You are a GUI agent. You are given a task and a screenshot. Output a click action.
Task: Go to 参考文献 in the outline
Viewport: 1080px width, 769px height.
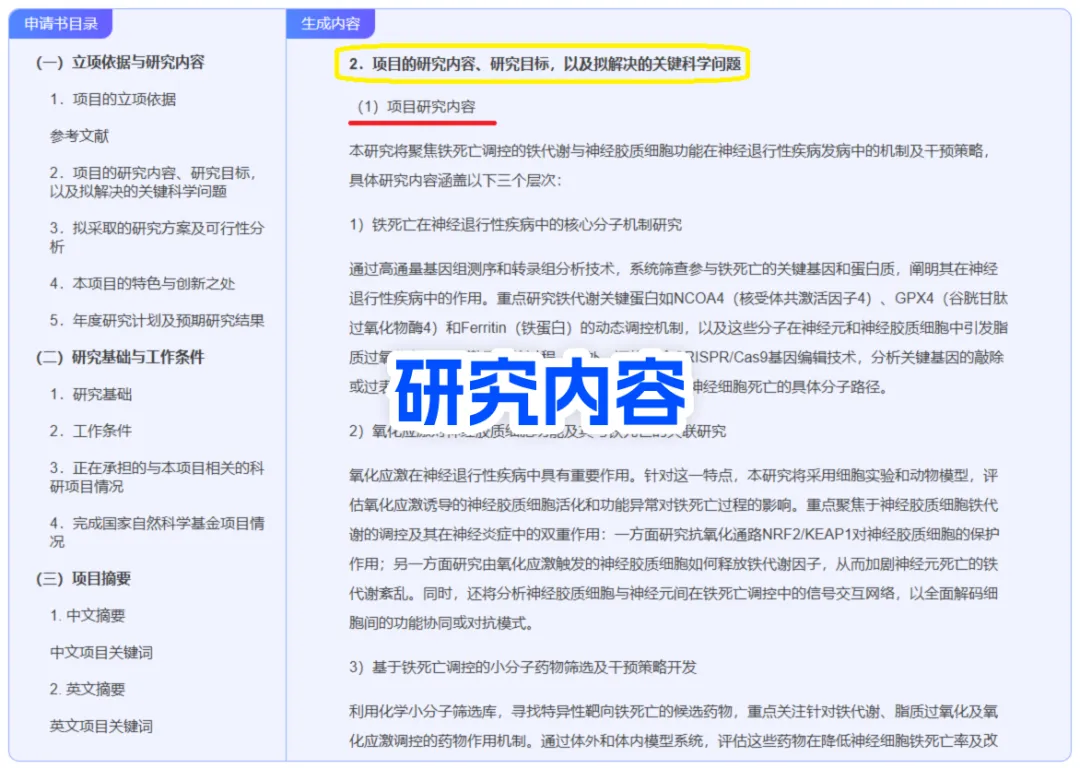pyautogui.click(x=79, y=136)
